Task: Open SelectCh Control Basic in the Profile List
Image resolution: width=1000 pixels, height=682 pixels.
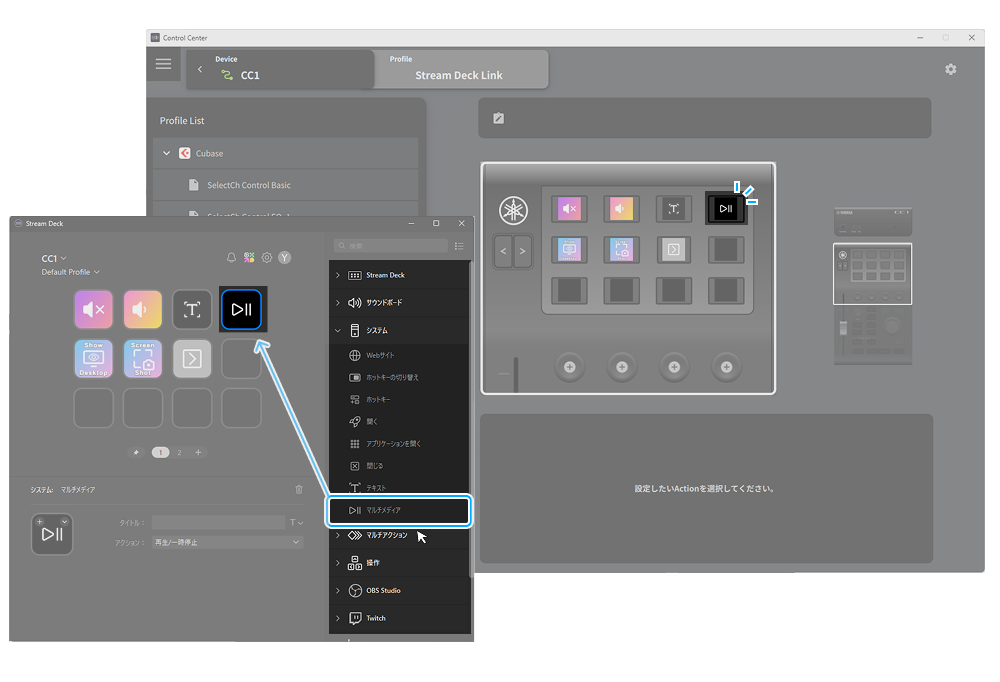Action: pos(250,185)
